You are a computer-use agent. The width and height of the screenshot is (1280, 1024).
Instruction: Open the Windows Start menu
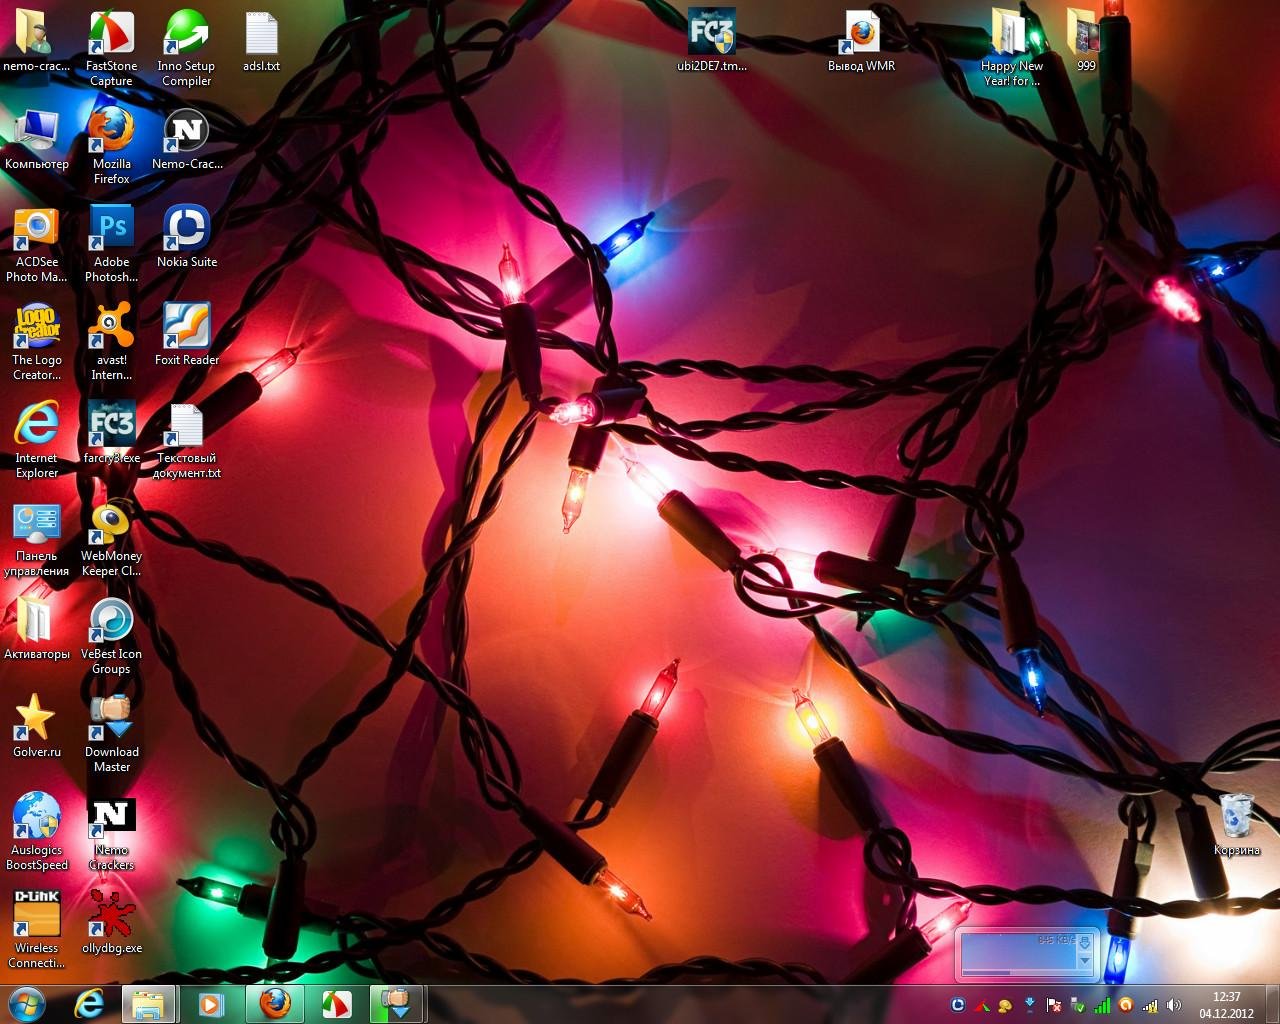click(x=27, y=1003)
